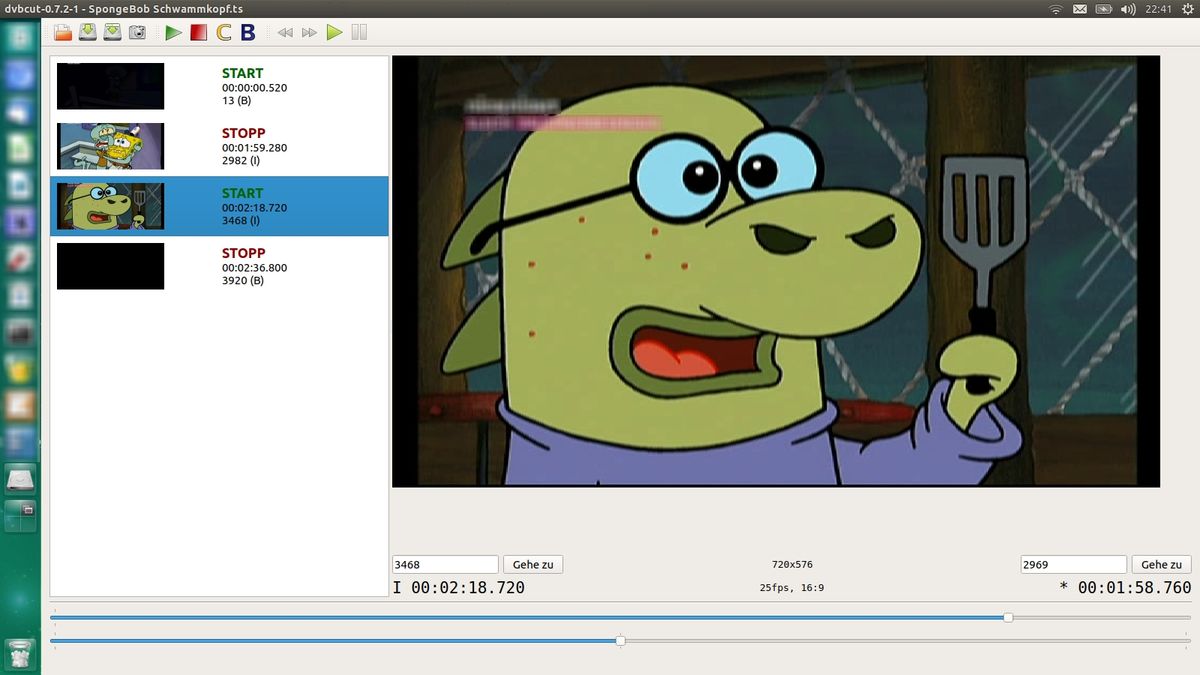Click the clock showing 22:41

[1159, 9]
